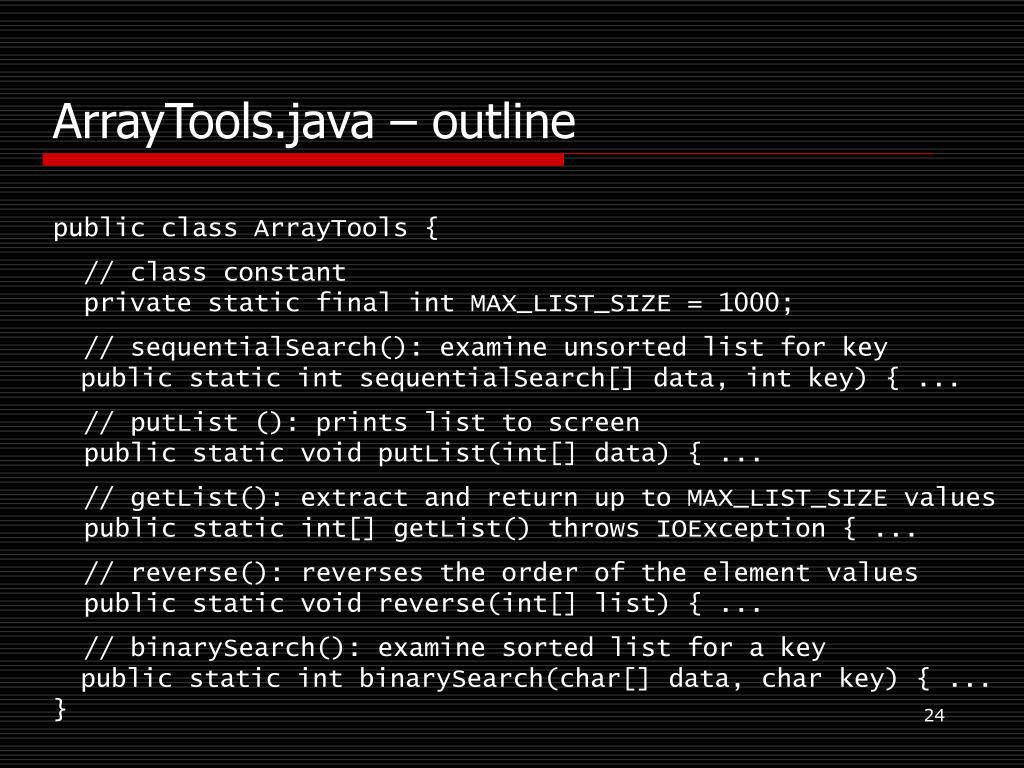Click the '// sequentialSearch(): examine unsorted list' comment
Viewport: 1024px width, 768px height.
pos(486,347)
